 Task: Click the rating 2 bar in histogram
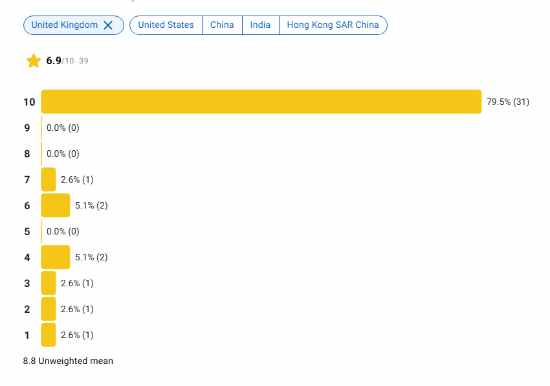[48, 309]
